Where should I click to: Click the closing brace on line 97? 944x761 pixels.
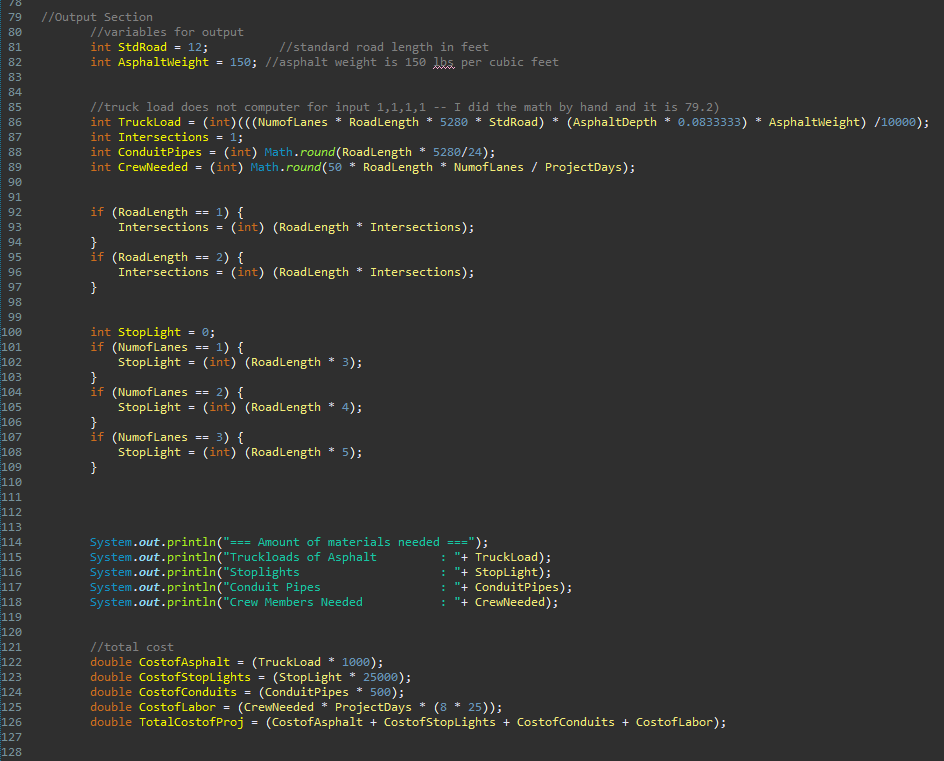[93, 287]
